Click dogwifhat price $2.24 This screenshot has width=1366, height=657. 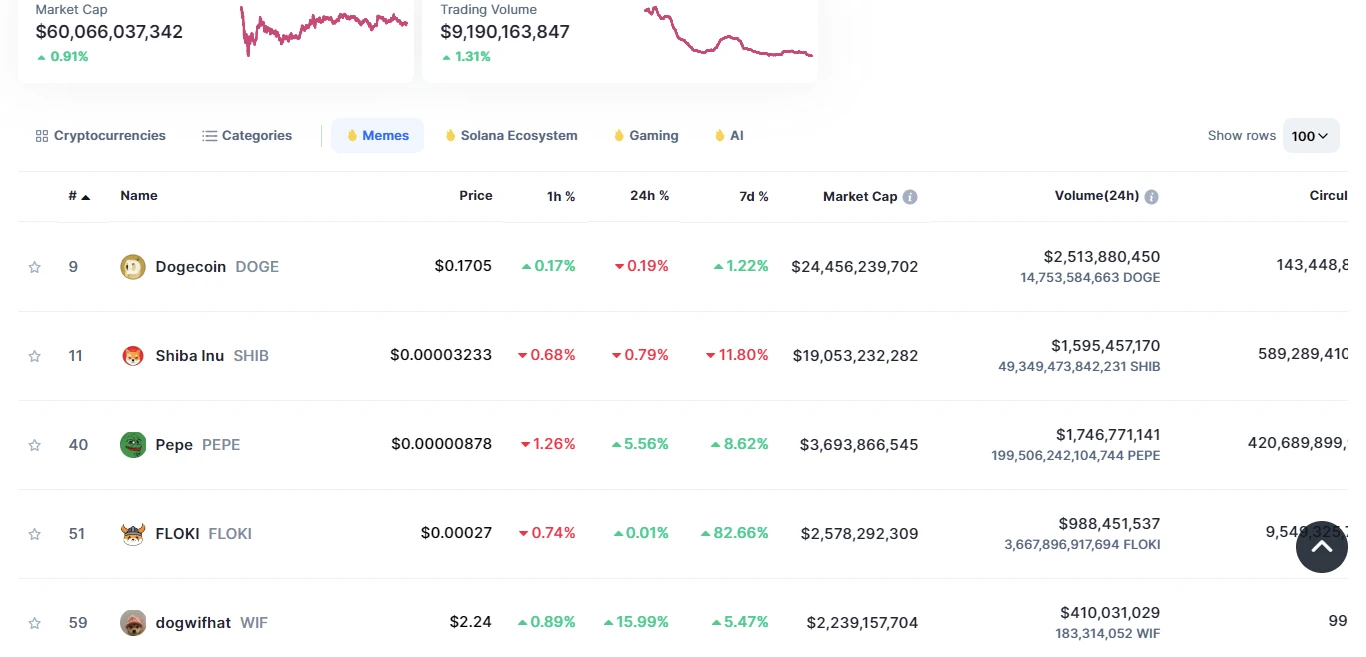tap(471, 622)
